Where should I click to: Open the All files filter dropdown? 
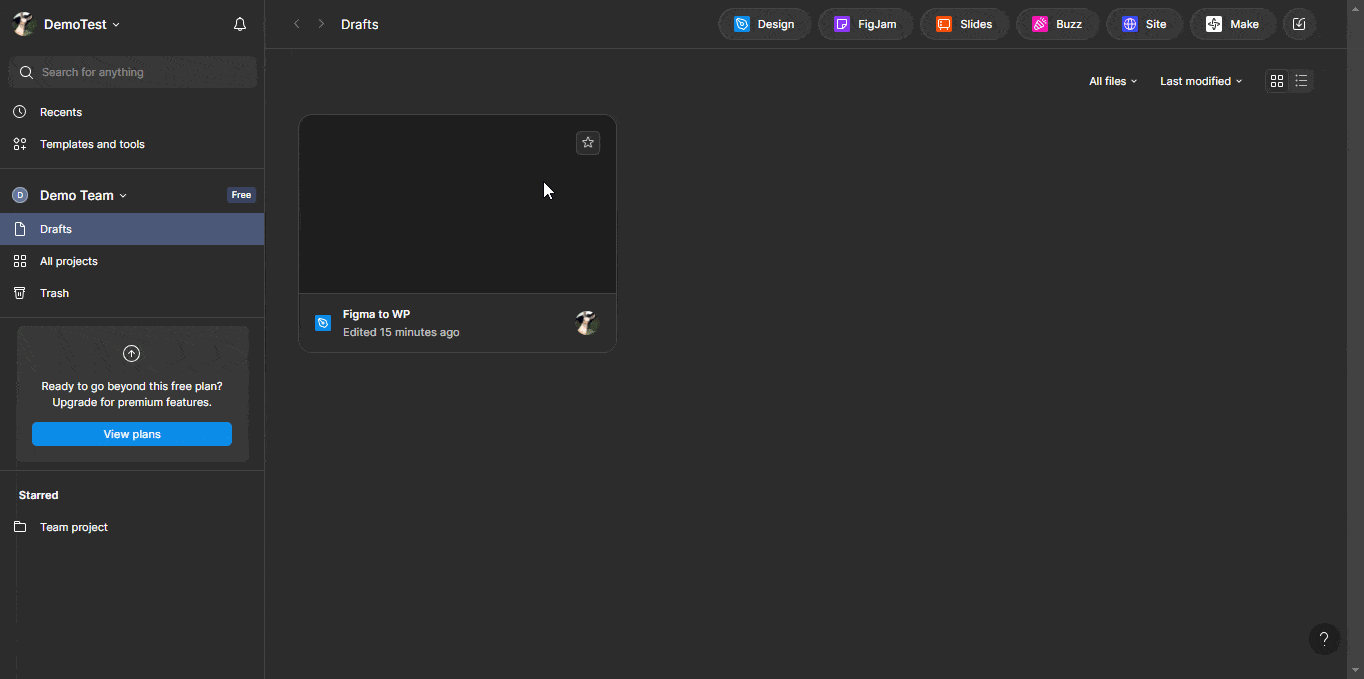[1113, 81]
